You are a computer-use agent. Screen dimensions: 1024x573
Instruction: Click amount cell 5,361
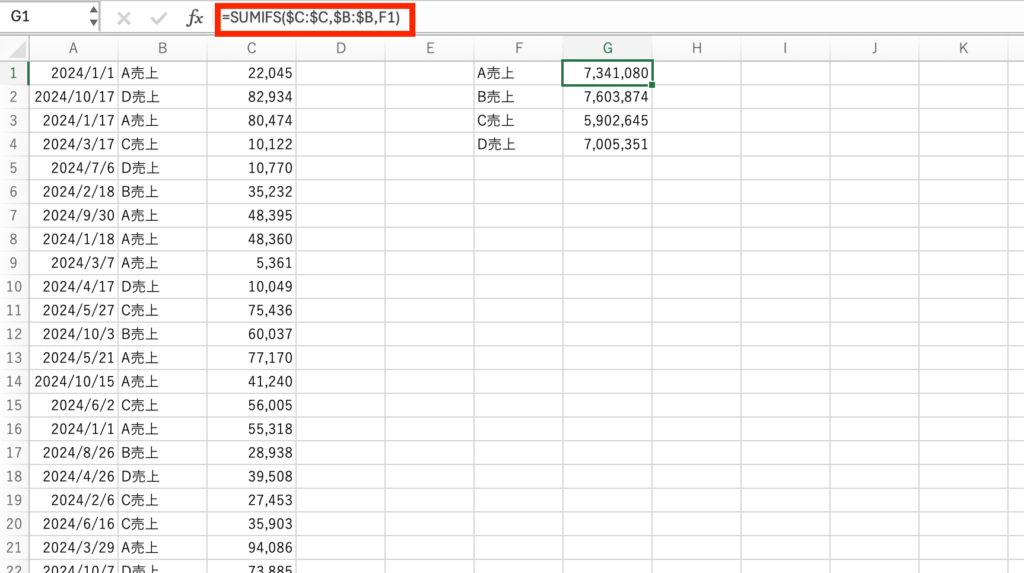251,263
